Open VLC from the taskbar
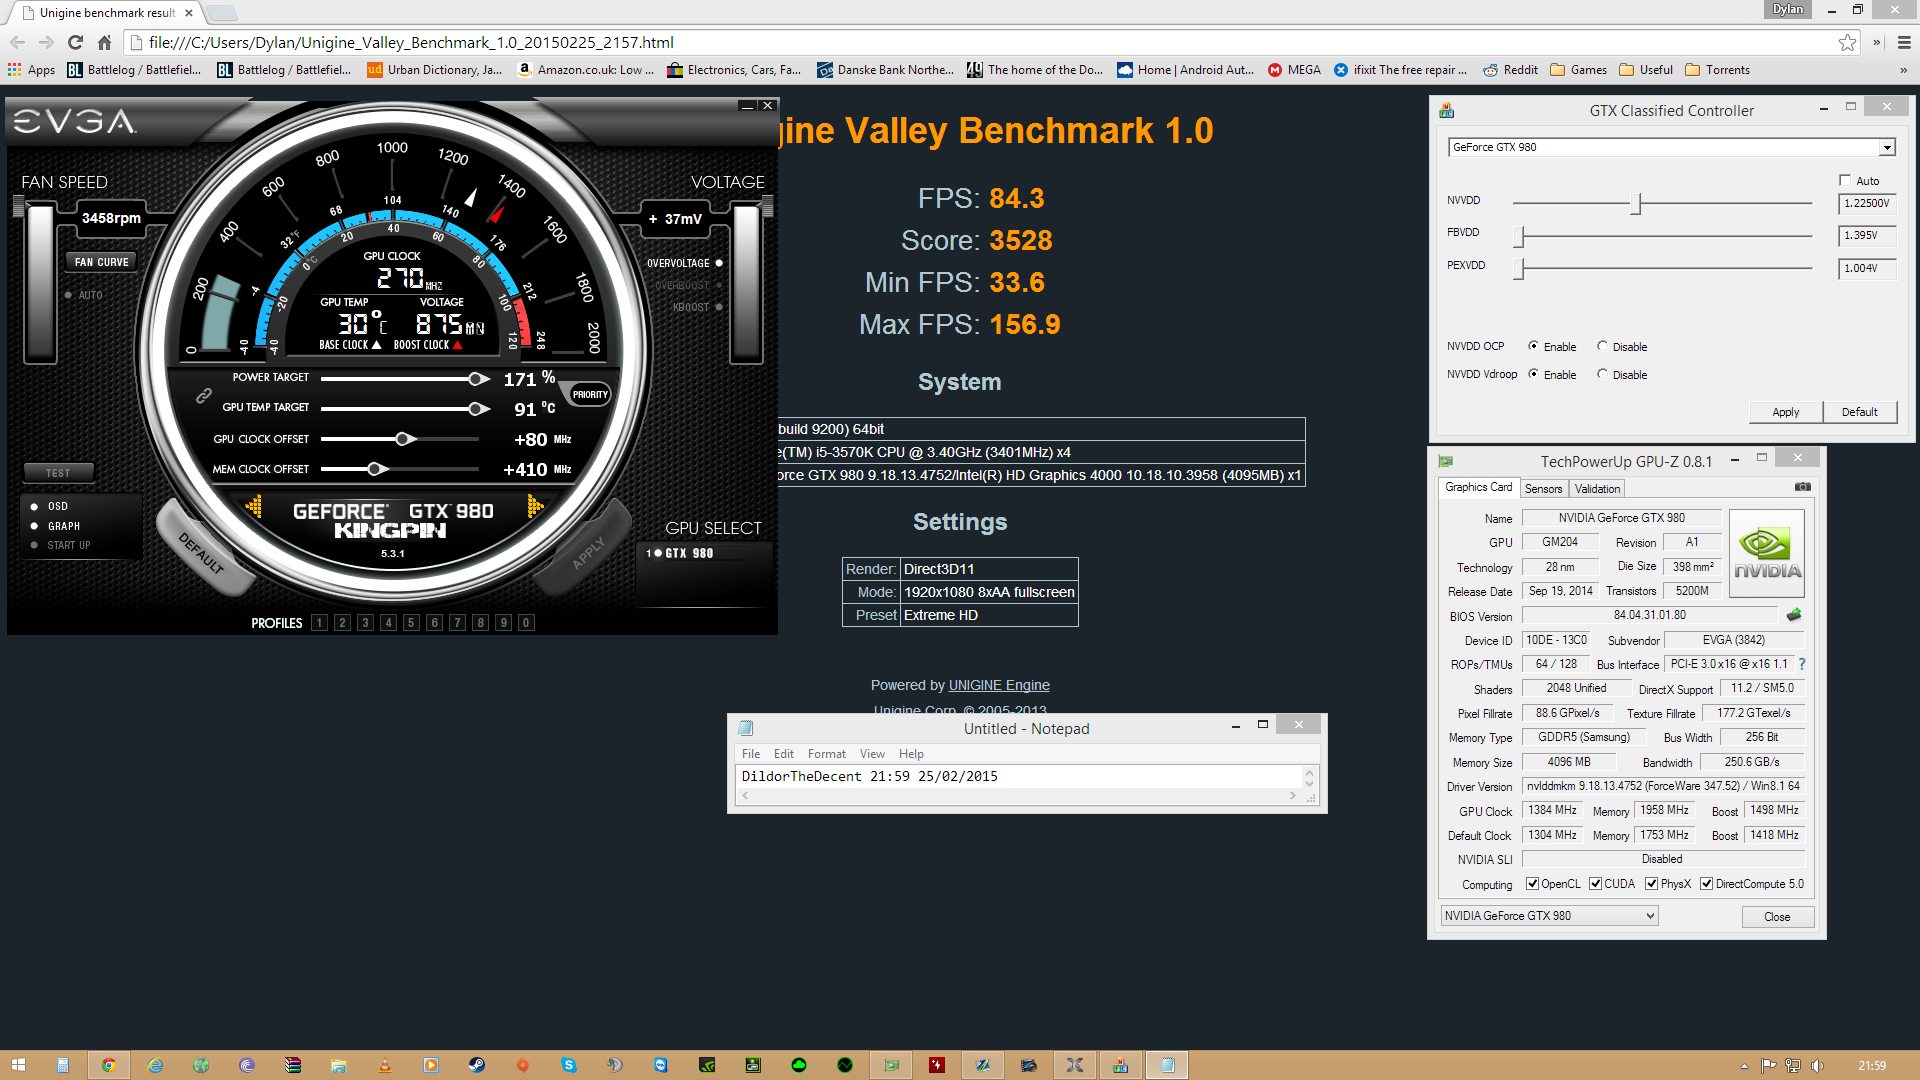The height and width of the screenshot is (1080, 1920). point(385,1065)
